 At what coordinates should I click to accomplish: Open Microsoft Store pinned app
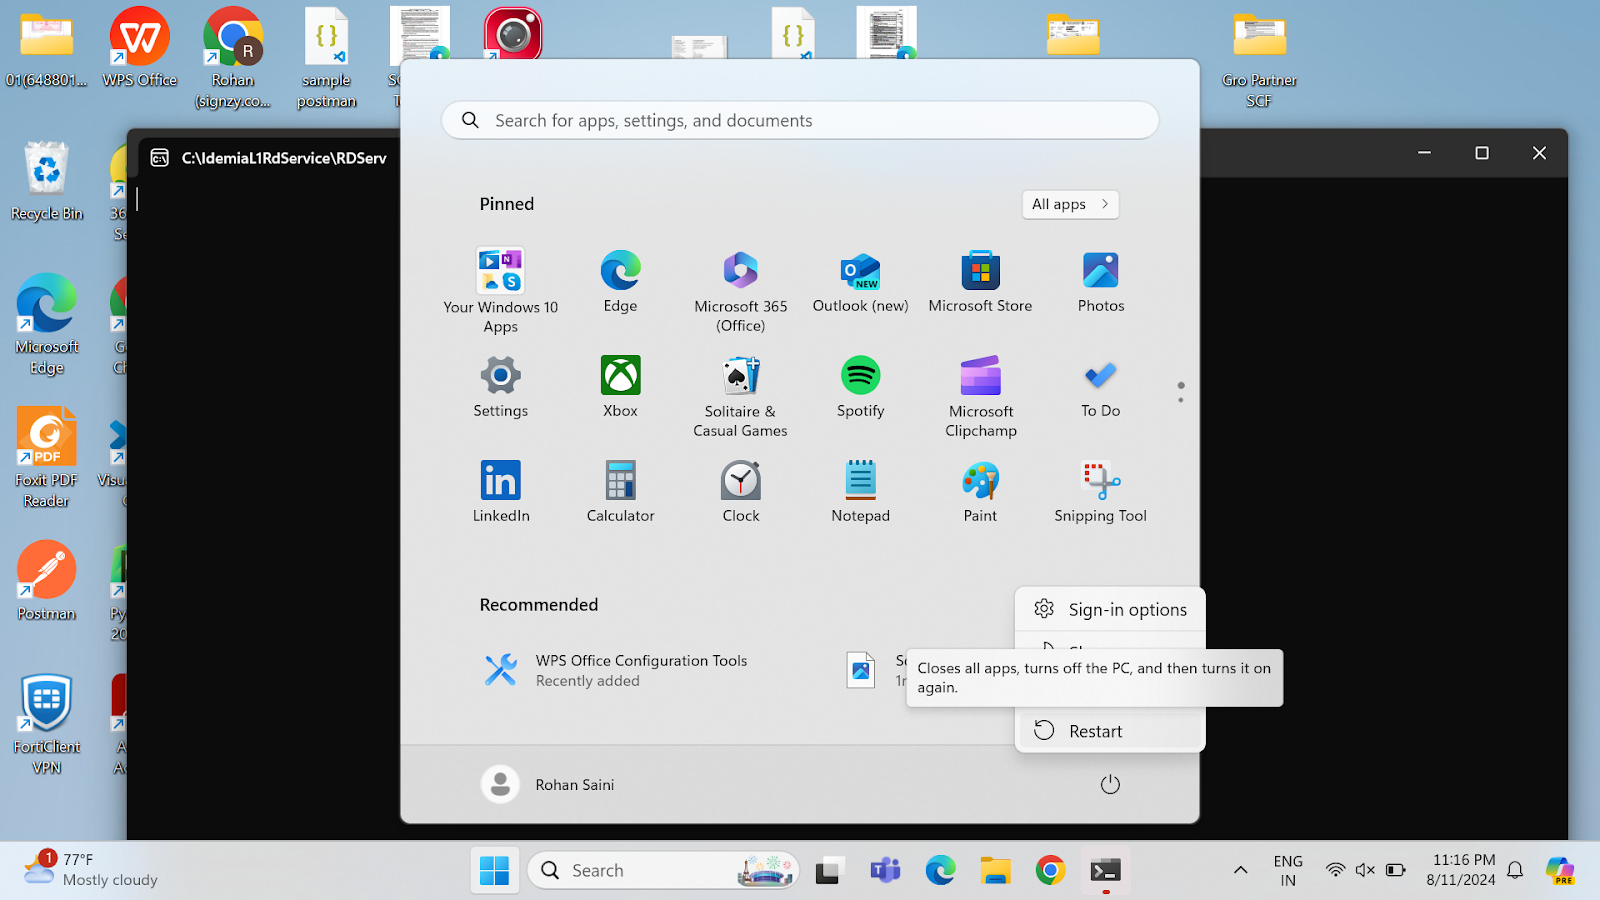(980, 282)
